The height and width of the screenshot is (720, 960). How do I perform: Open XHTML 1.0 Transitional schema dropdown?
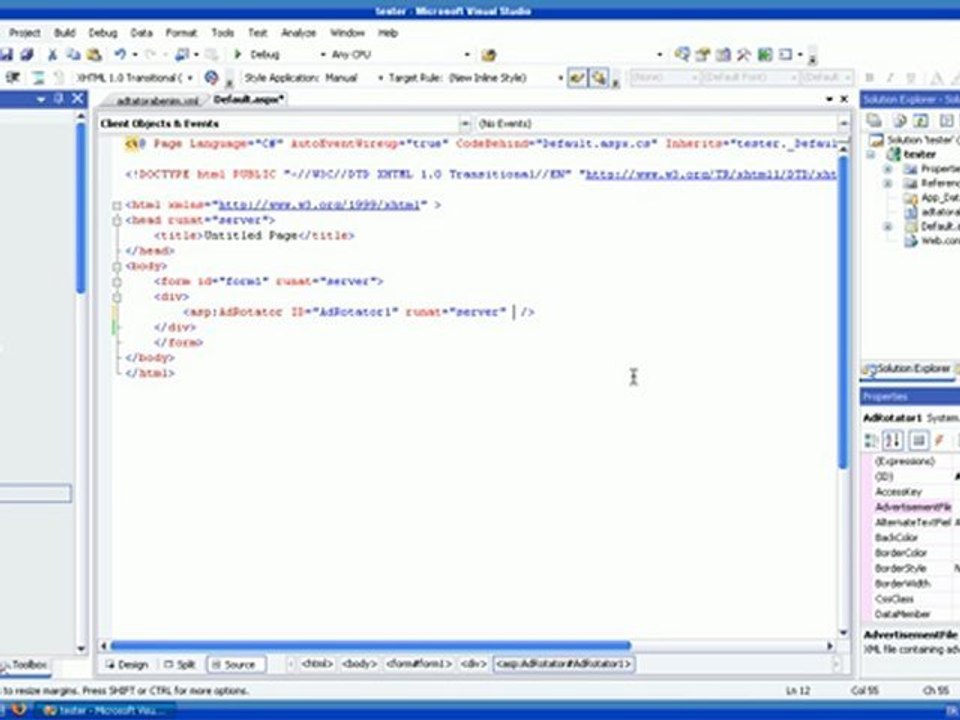[x=190, y=78]
